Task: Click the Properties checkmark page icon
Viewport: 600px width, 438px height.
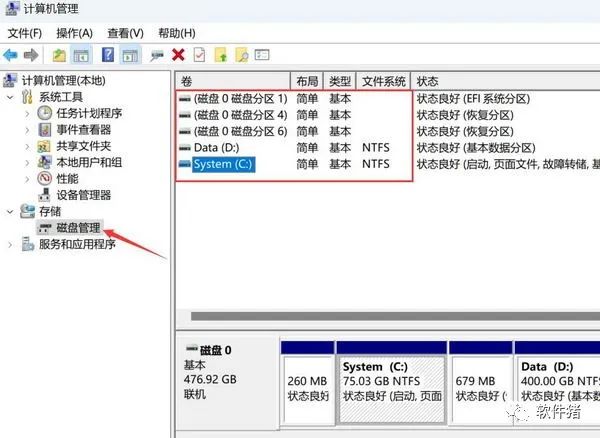Action: click(x=199, y=55)
